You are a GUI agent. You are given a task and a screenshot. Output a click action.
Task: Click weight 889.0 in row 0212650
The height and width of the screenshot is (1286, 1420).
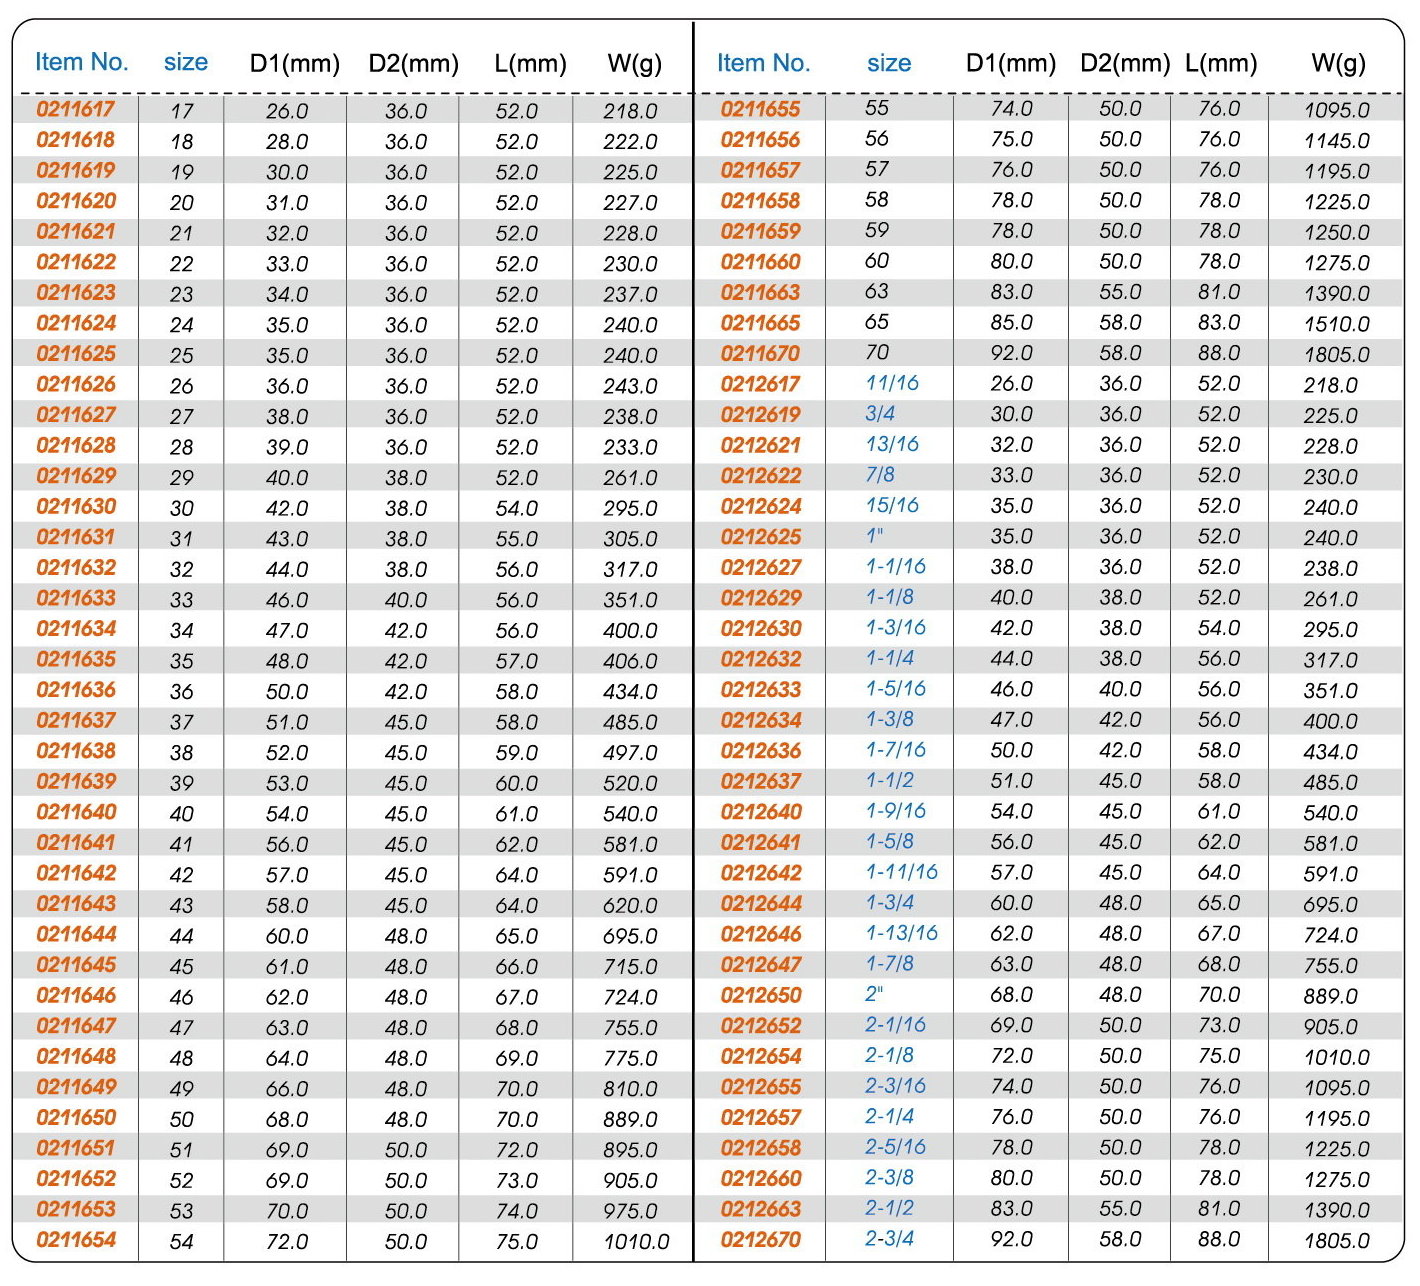pyautogui.click(x=1331, y=997)
